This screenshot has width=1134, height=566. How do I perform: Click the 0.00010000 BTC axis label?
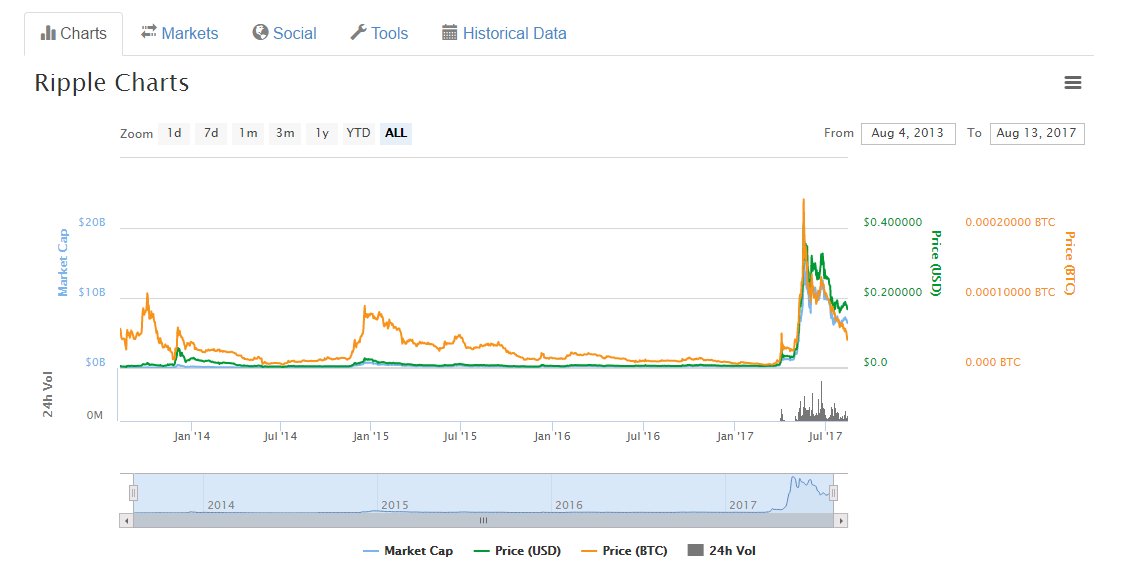tap(1010, 292)
